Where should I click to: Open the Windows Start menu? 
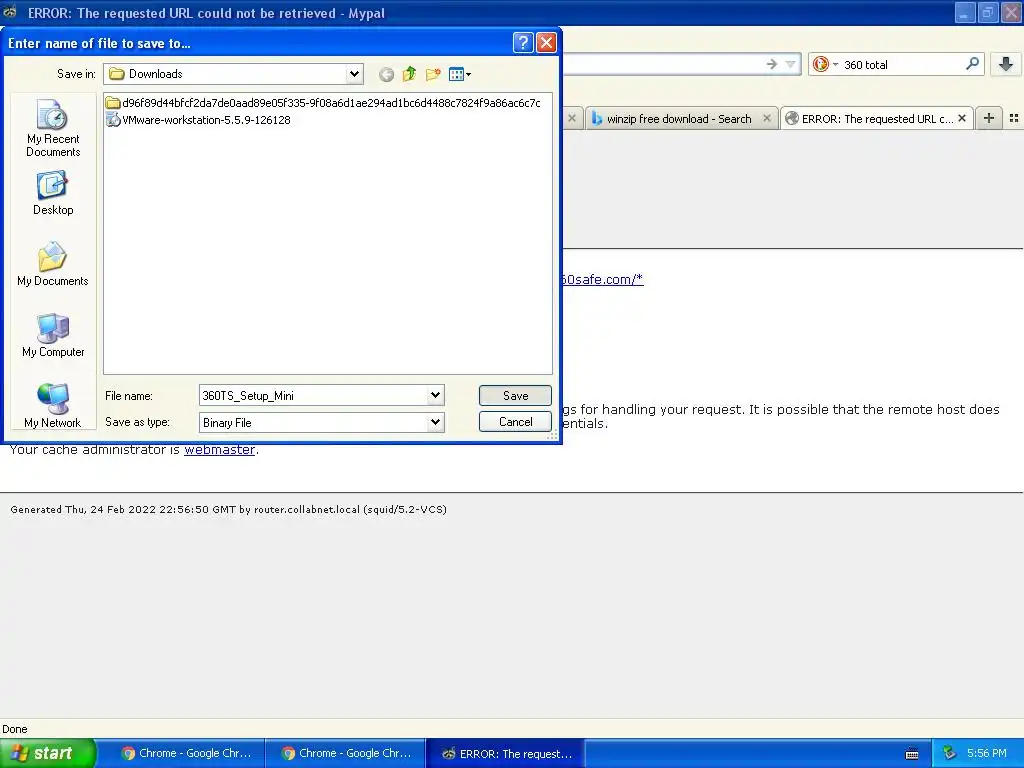(47, 753)
